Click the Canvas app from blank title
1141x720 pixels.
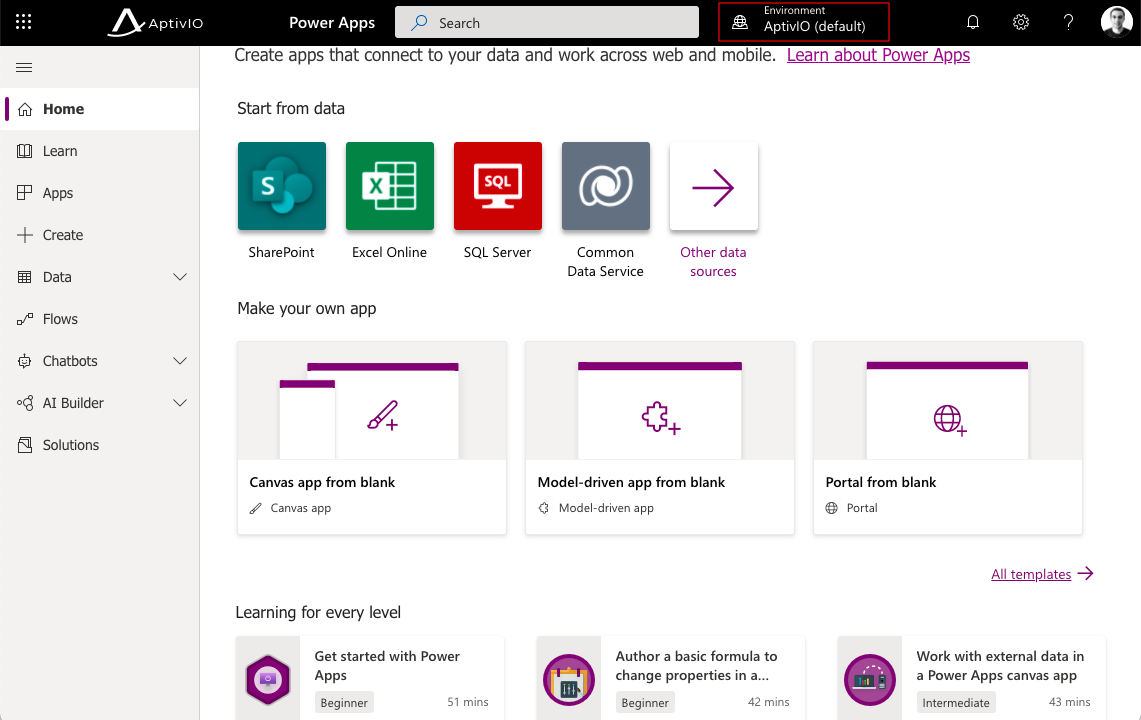click(322, 482)
